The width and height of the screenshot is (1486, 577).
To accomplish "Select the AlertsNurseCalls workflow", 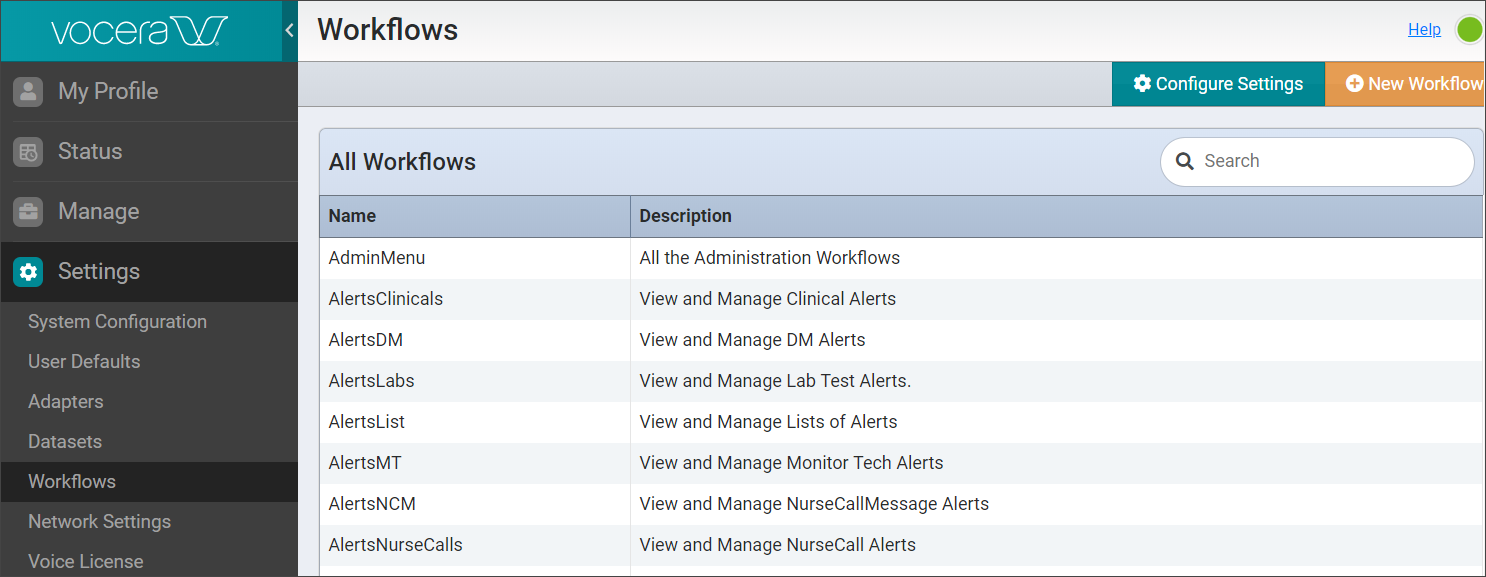I will pos(396,544).
